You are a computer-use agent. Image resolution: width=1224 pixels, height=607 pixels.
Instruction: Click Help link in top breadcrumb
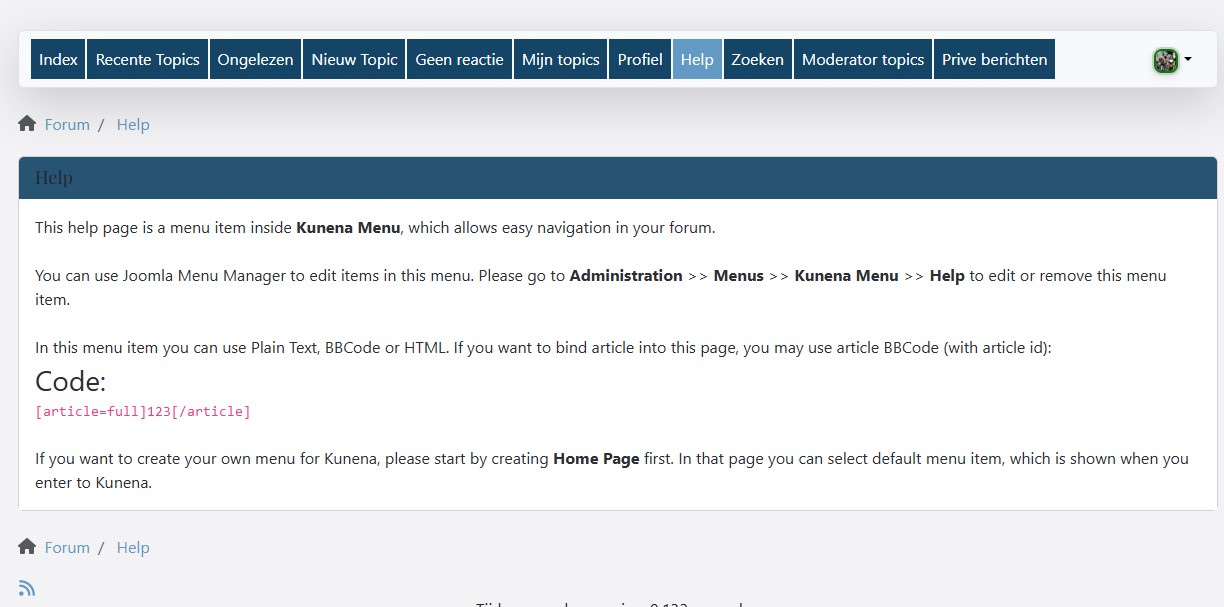[x=133, y=125]
